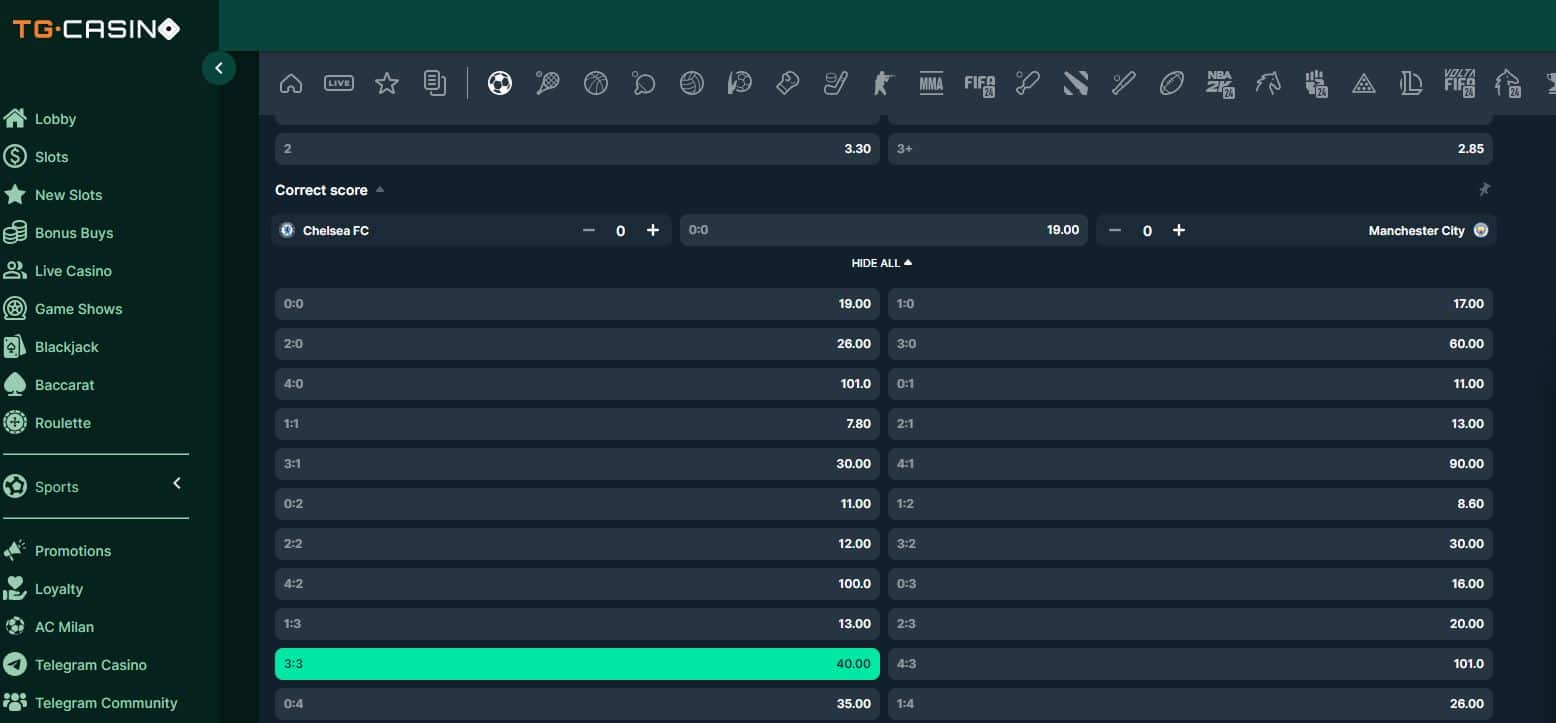Image resolution: width=1556 pixels, height=723 pixels.
Task: Increase Chelsea FC goals with plus
Action: 653,230
